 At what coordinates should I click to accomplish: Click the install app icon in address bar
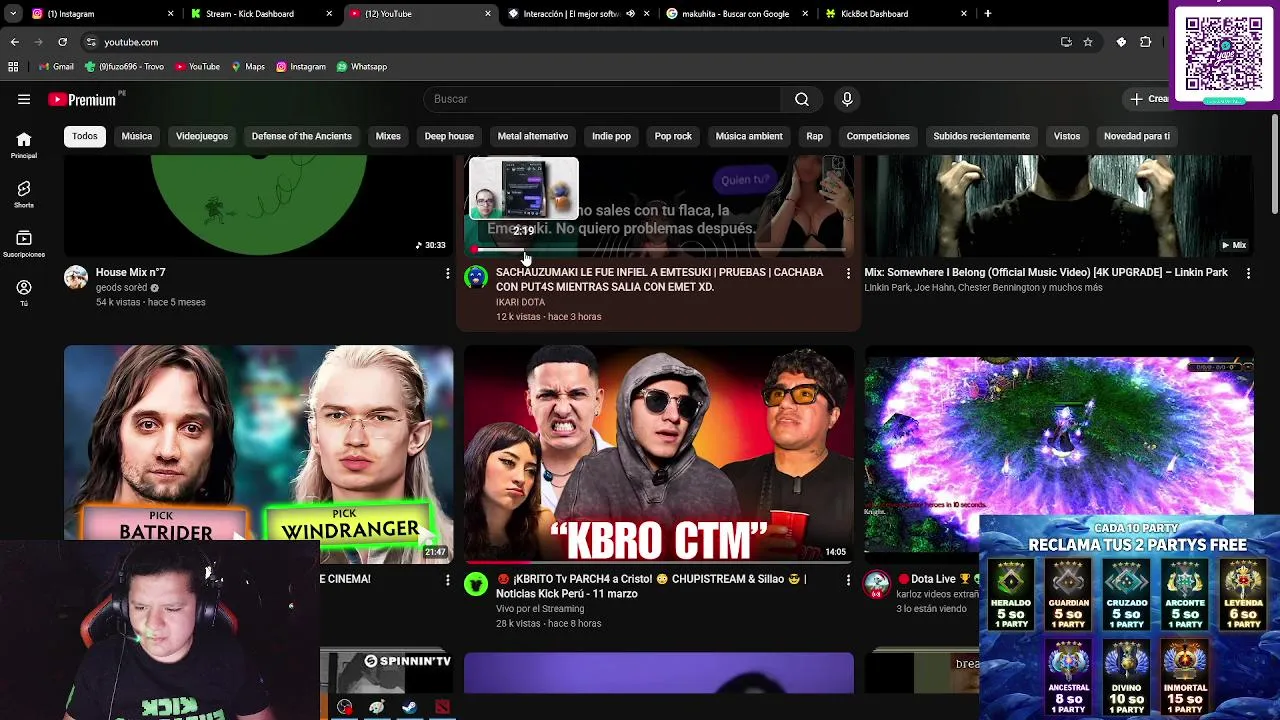[1066, 42]
